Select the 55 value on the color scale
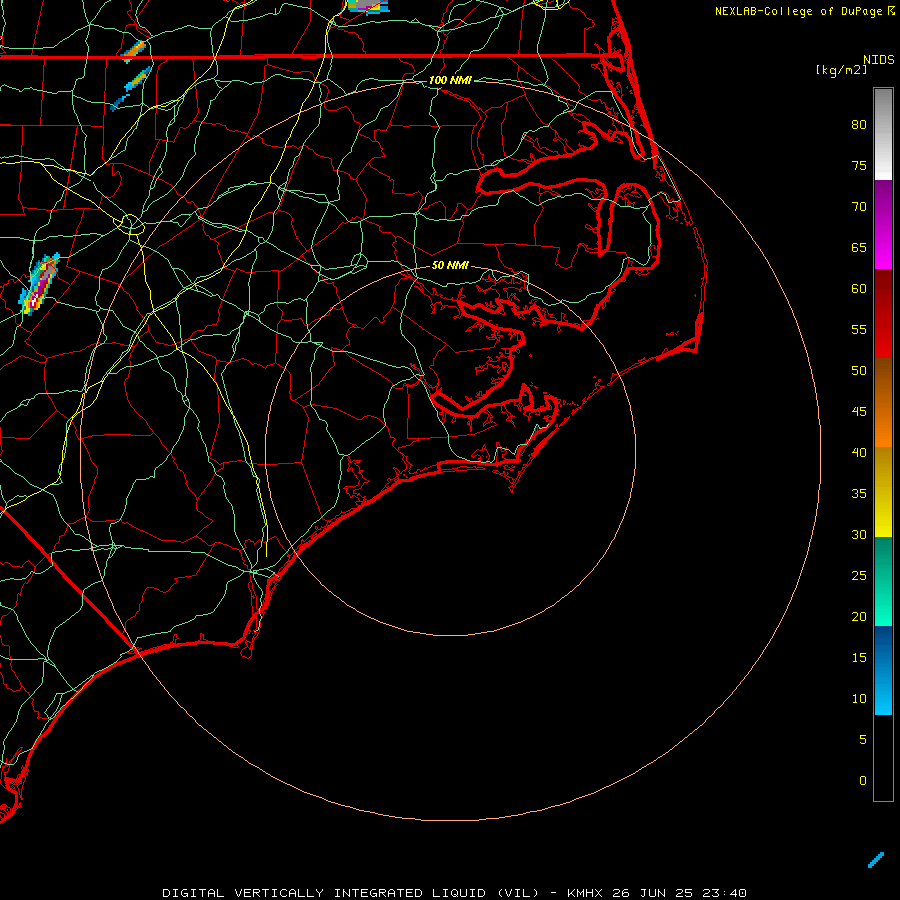 tap(859, 330)
